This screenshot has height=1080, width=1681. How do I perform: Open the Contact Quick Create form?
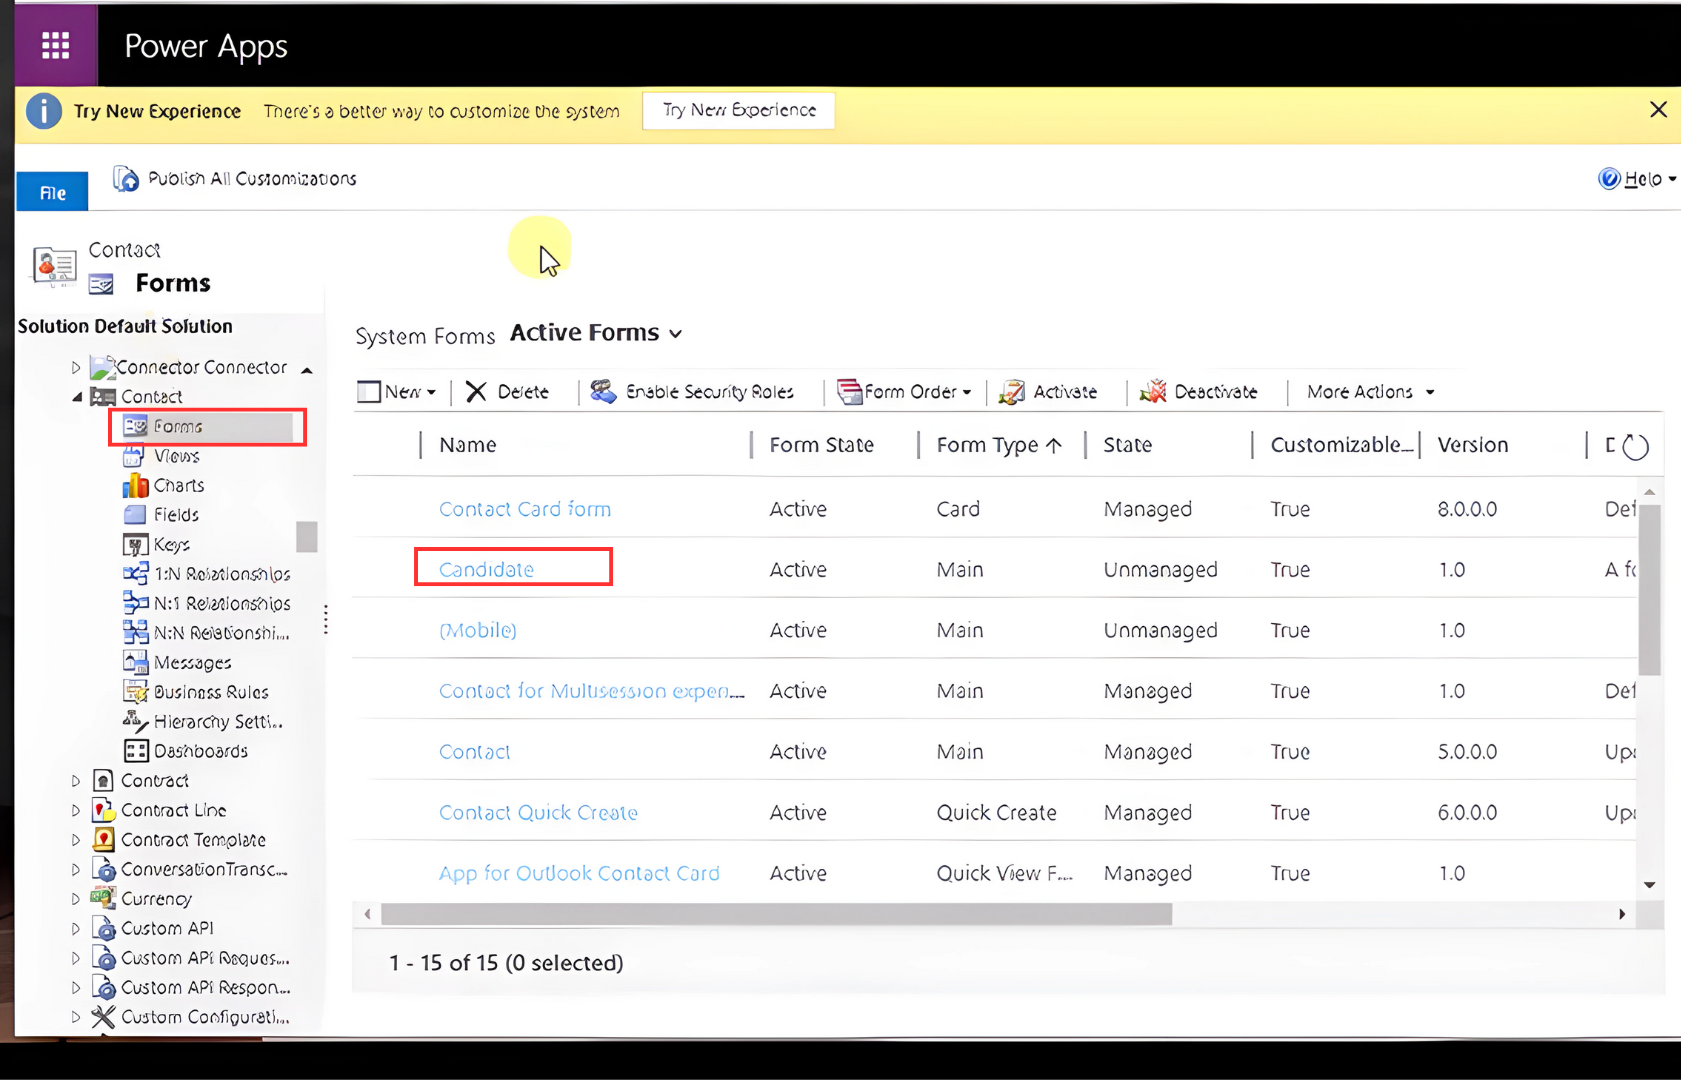pos(538,813)
